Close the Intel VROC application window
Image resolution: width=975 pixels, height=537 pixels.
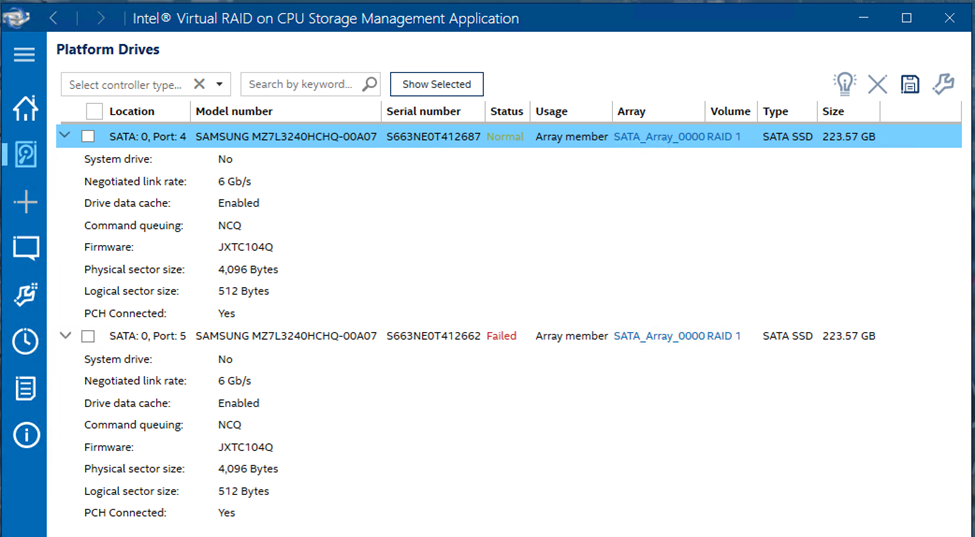(x=950, y=18)
